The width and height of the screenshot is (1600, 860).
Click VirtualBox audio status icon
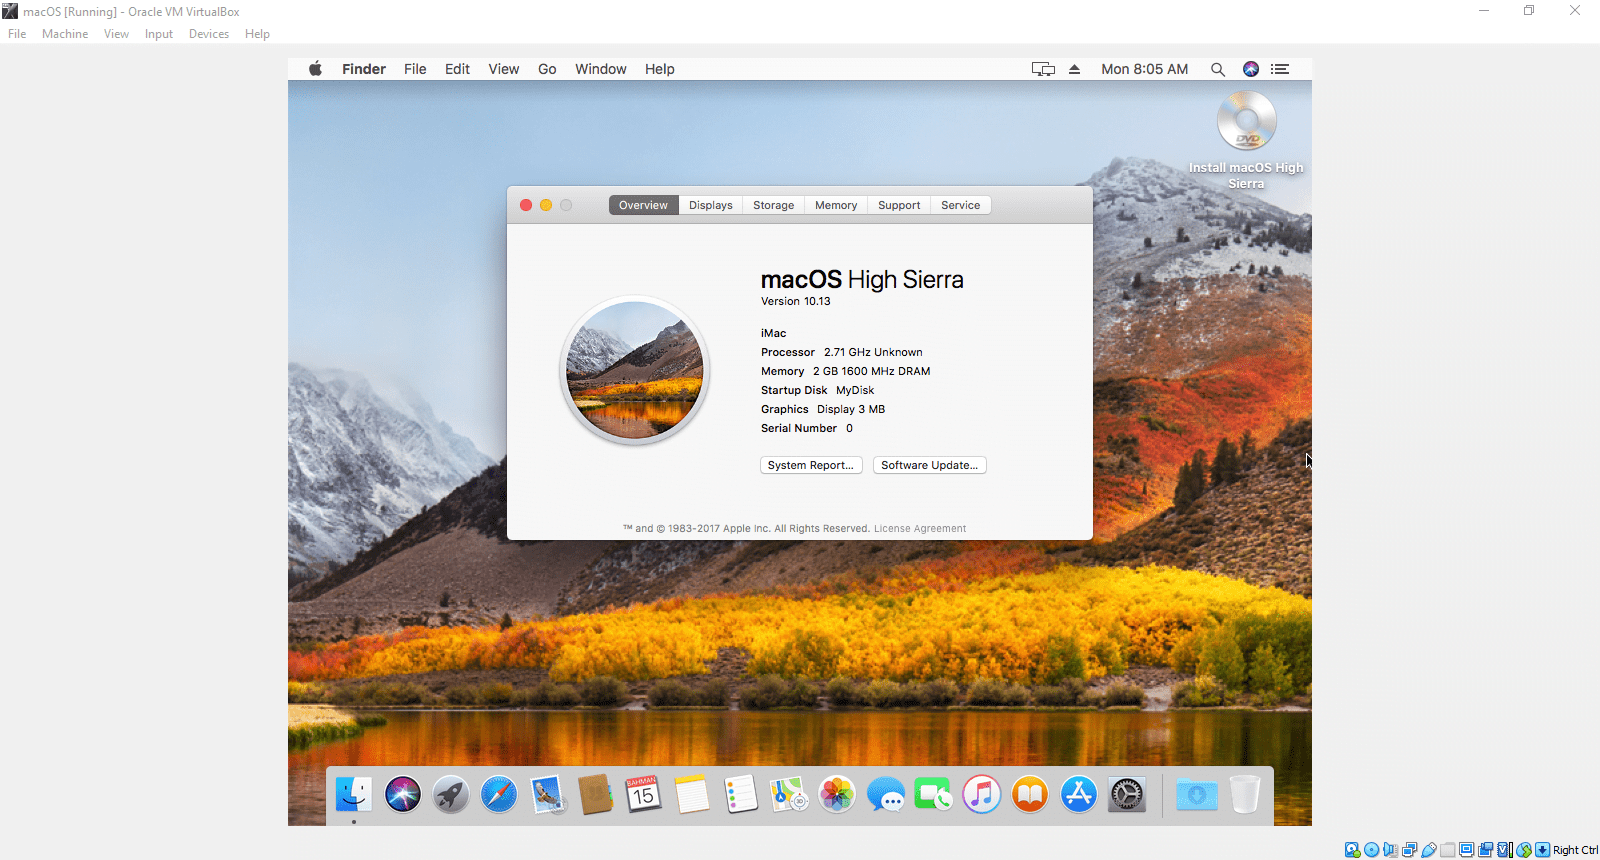pyautogui.click(x=1390, y=850)
